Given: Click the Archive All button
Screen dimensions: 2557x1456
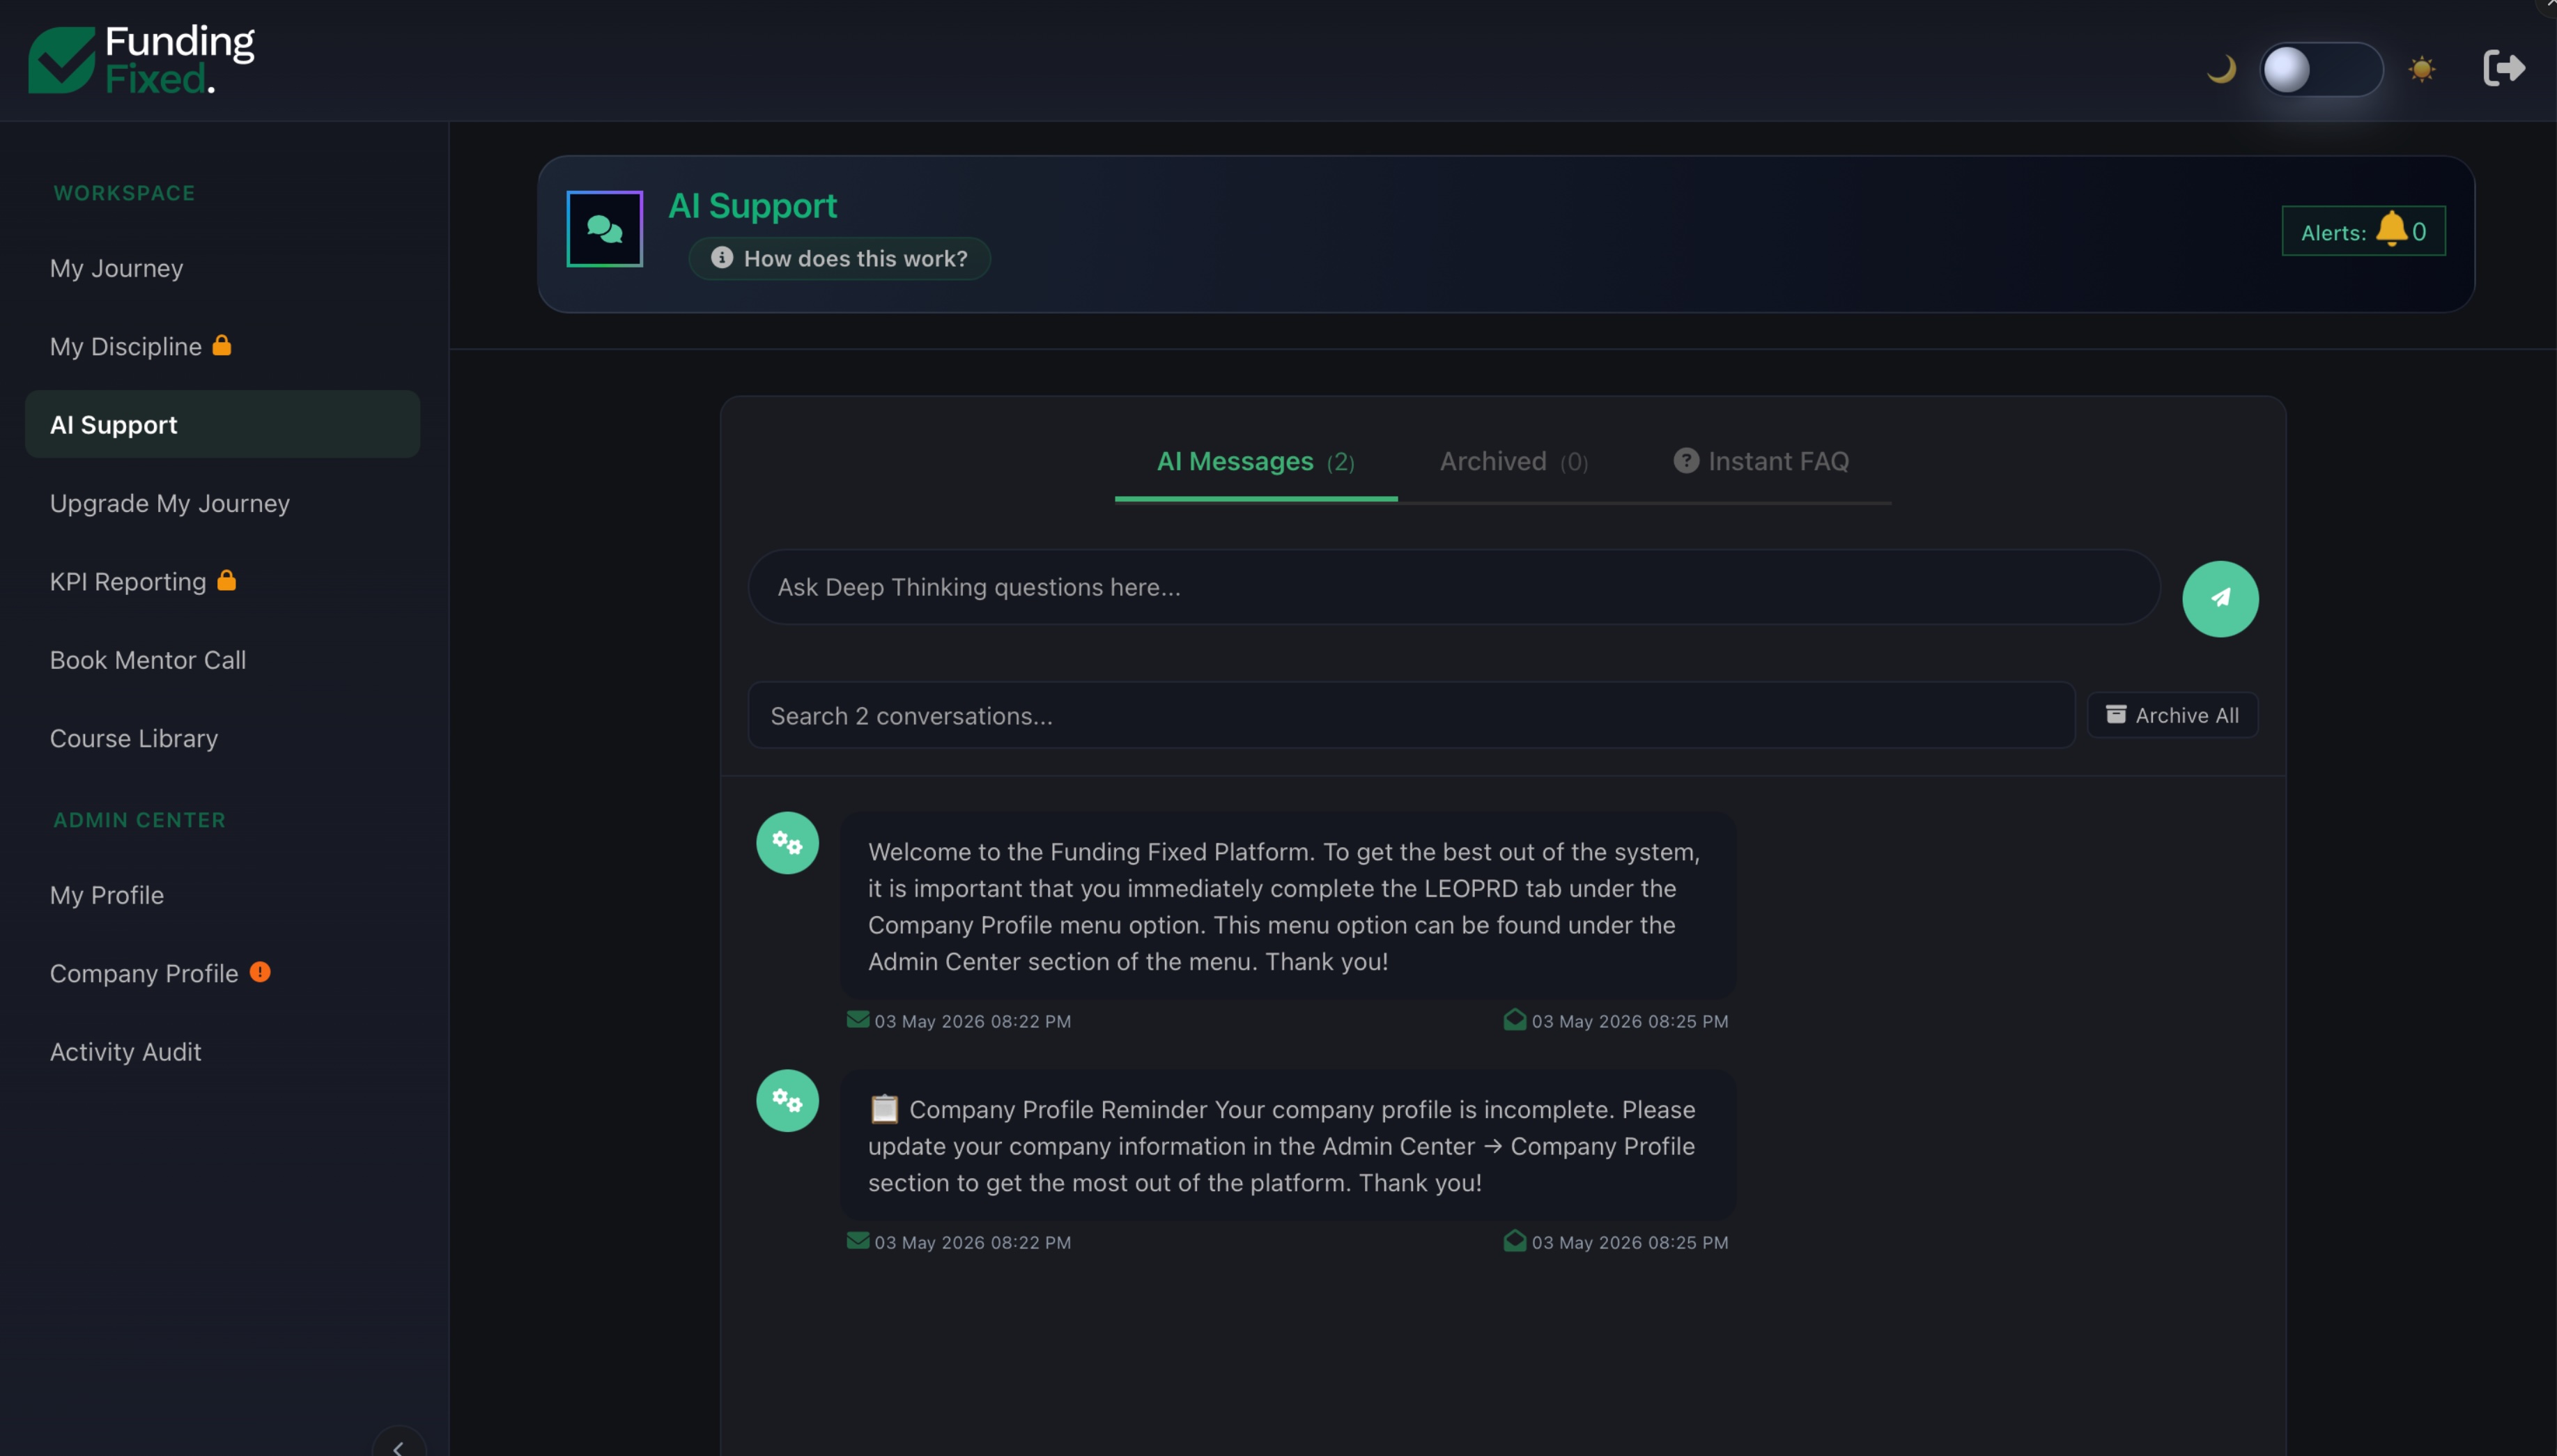Looking at the screenshot, I should coord(2172,715).
